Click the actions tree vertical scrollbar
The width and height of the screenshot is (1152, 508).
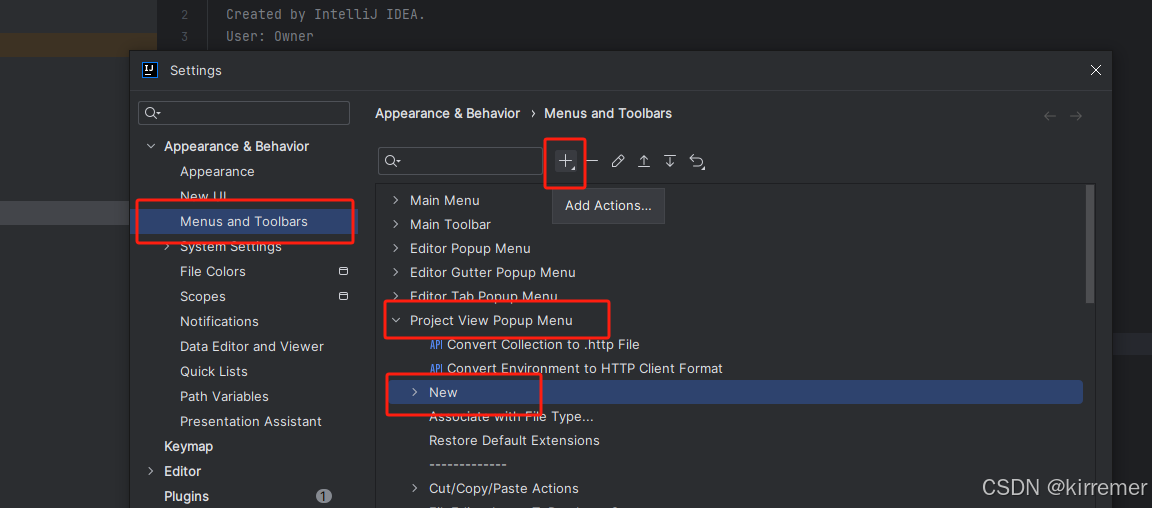[1090, 244]
